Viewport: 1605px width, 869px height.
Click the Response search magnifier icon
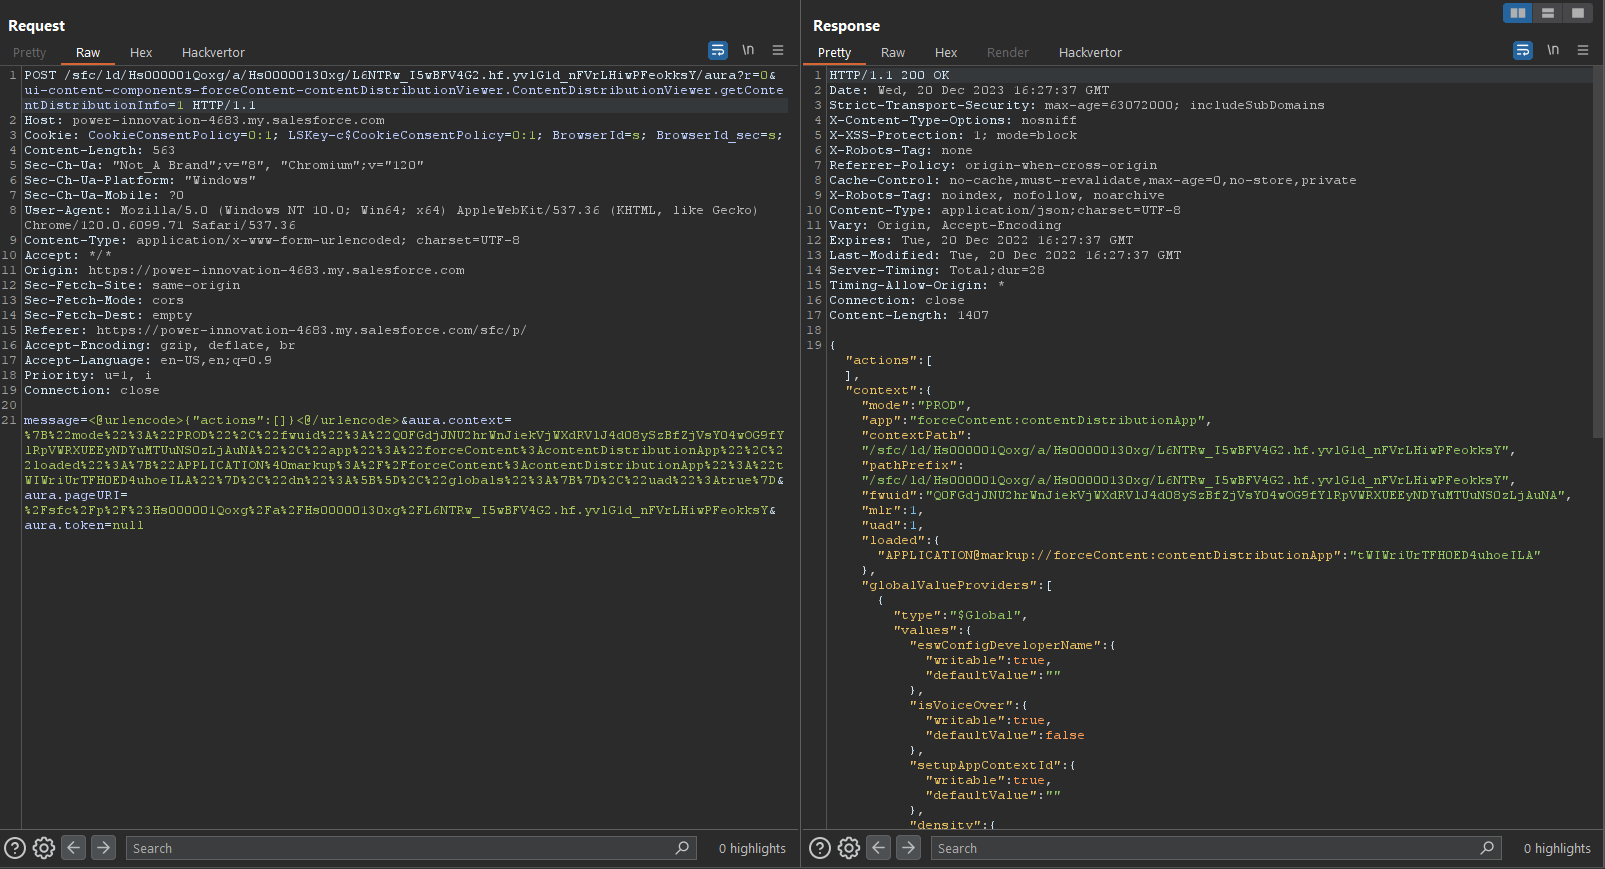pyautogui.click(x=1487, y=848)
